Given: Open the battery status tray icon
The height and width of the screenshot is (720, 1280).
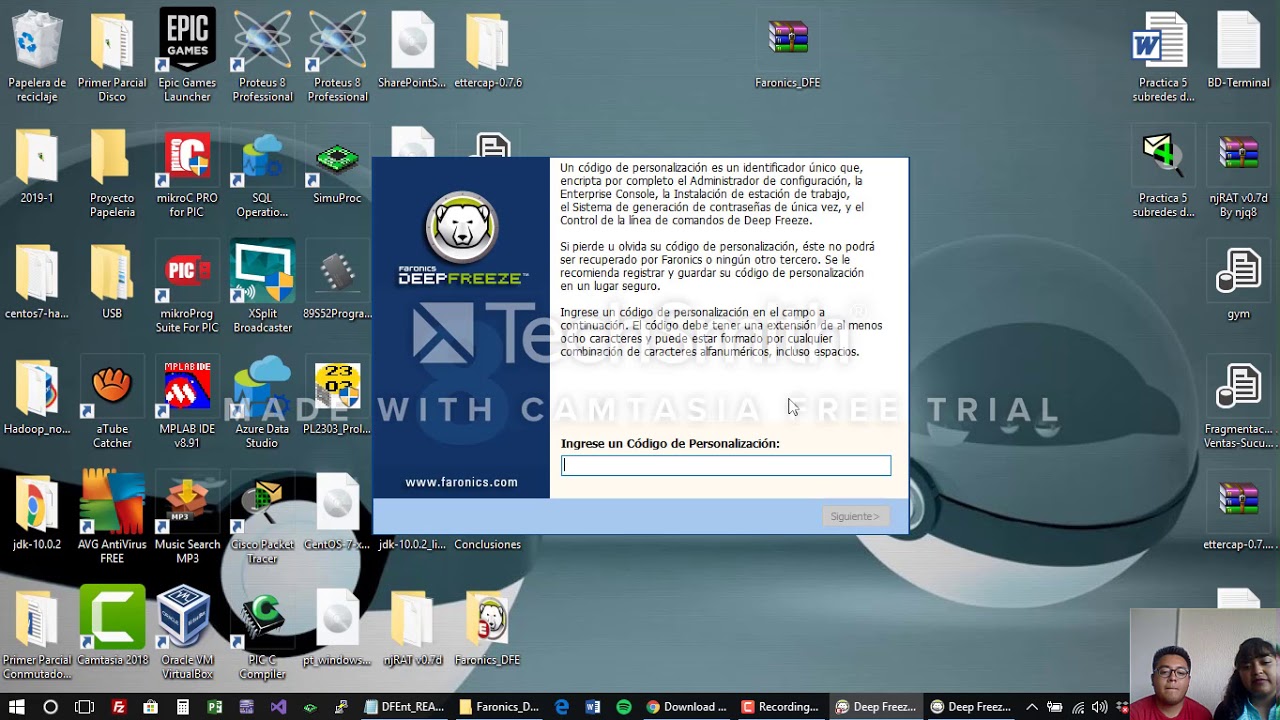Looking at the screenshot, I should coord(1054,707).
